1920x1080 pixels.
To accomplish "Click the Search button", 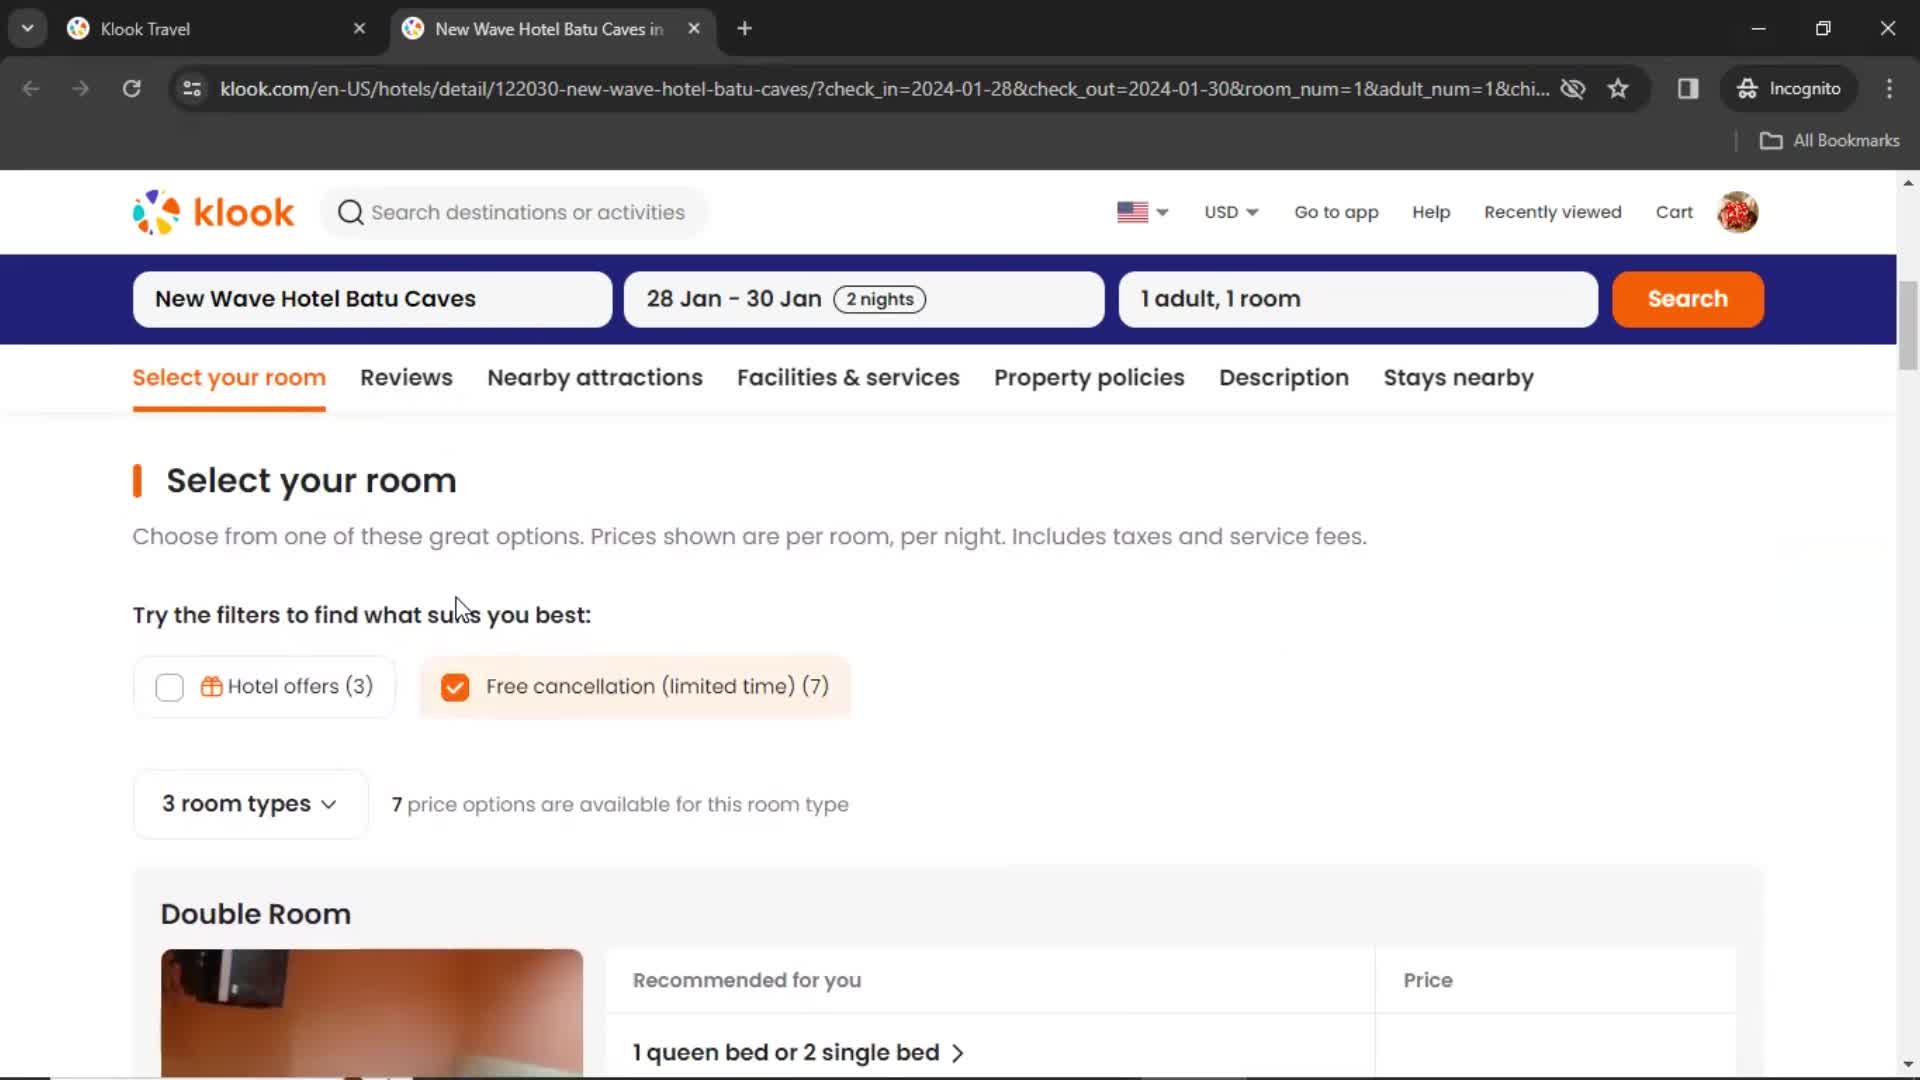I will click(1688, 298).
